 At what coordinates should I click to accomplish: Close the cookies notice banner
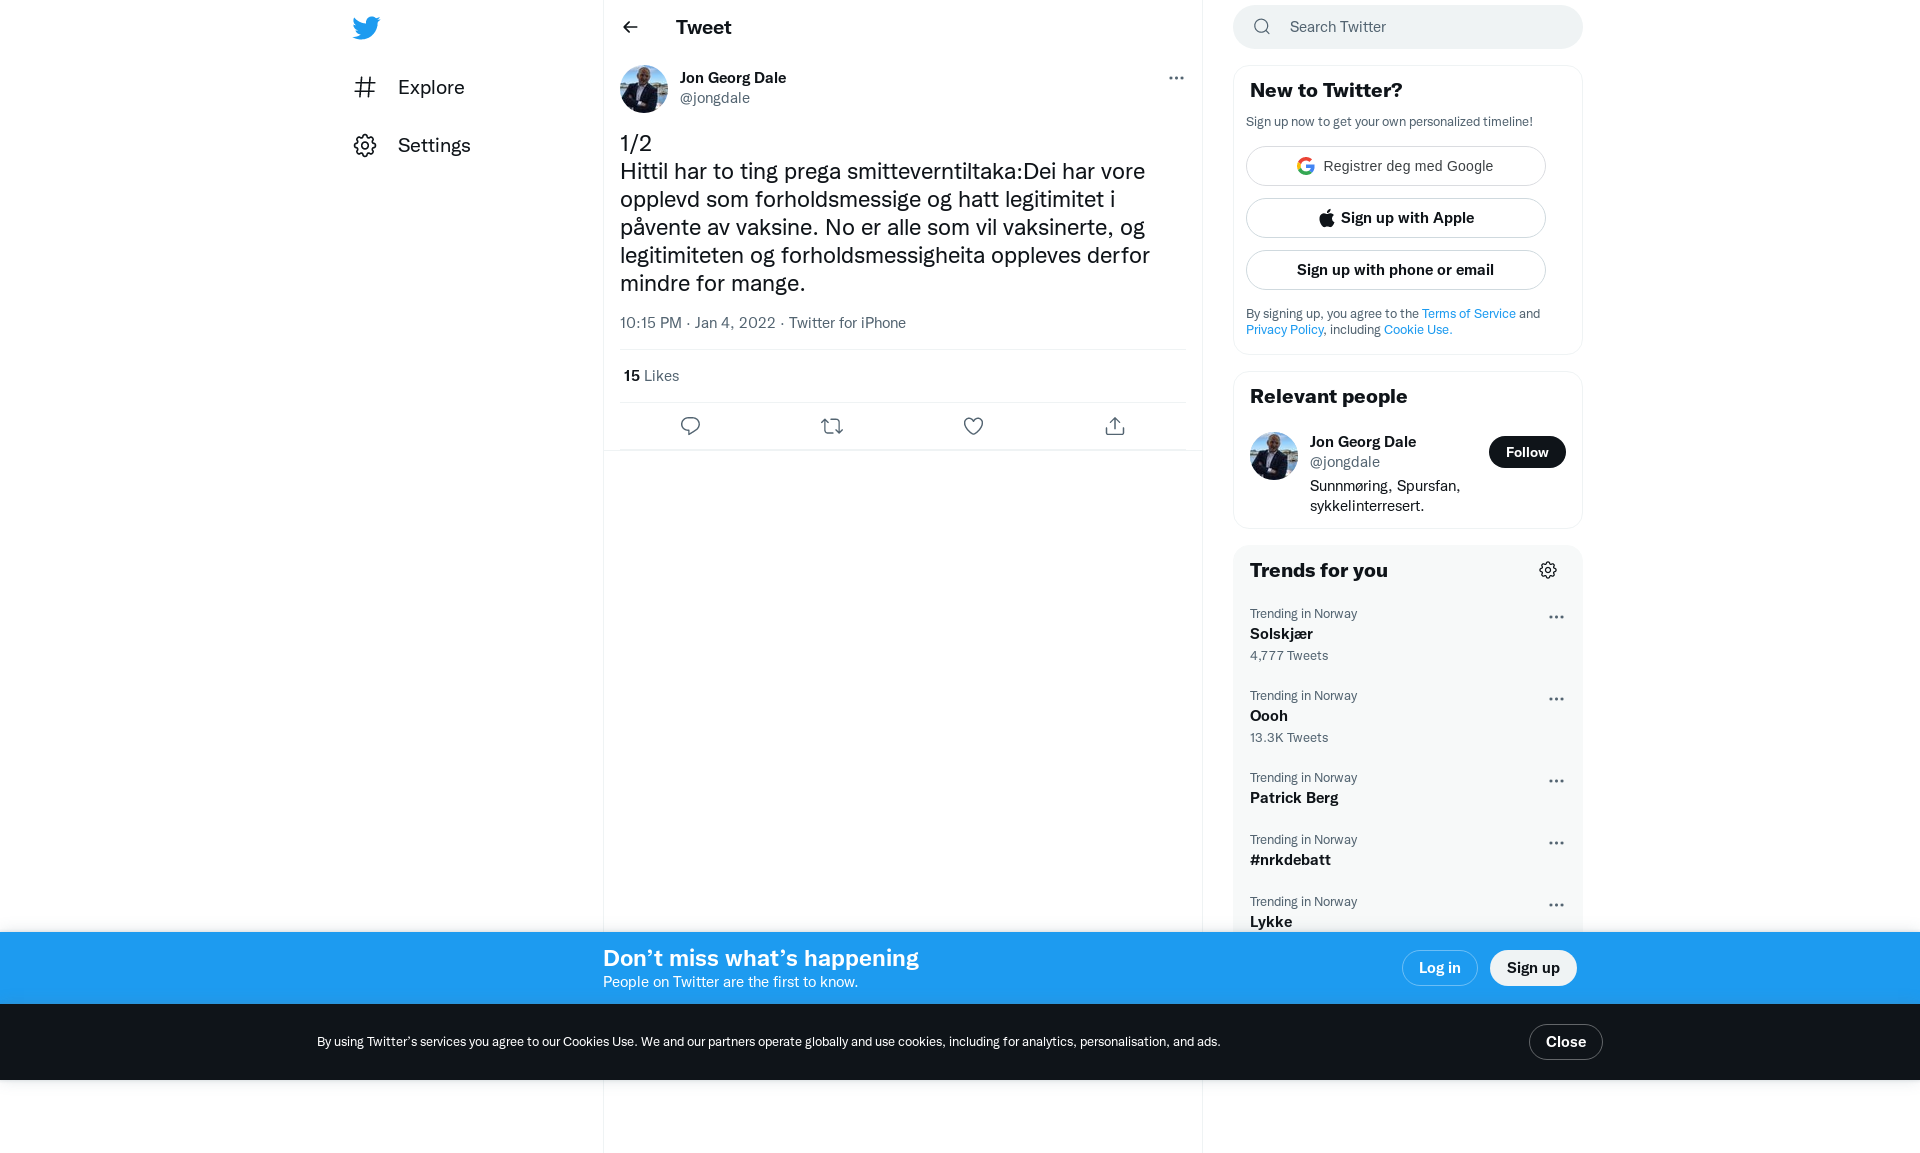point(1565,1042)
